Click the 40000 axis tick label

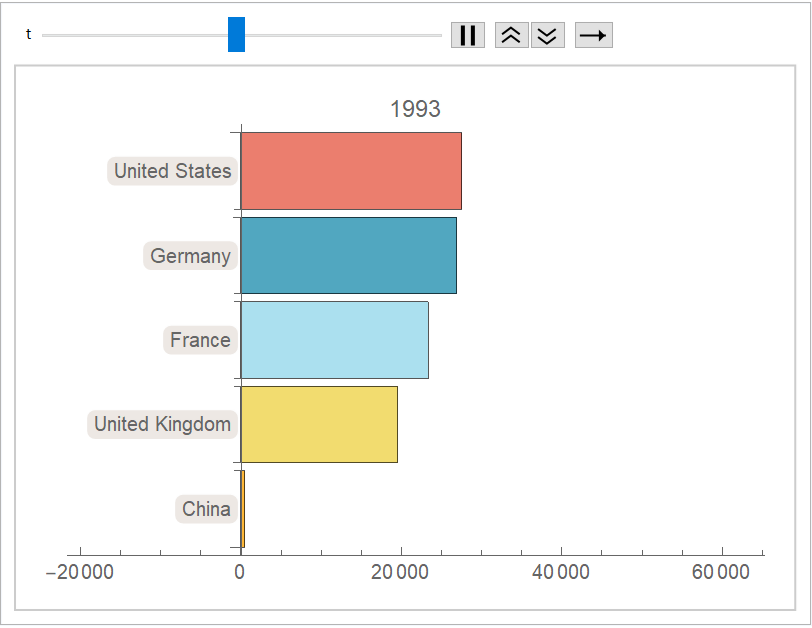[x=560, y=572]
